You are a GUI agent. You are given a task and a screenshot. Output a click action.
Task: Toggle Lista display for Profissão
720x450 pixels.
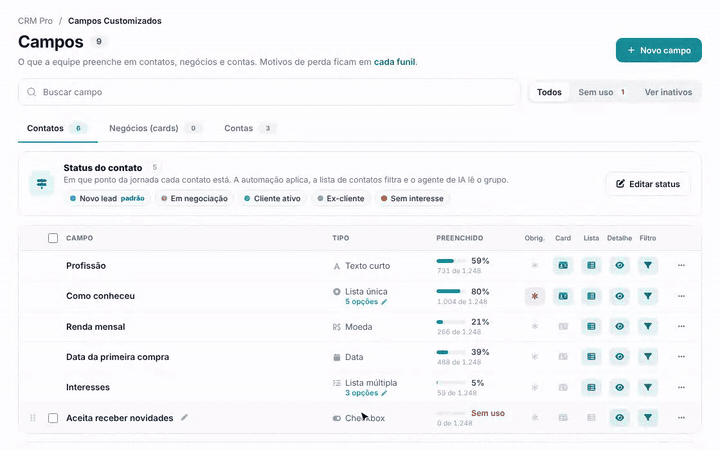tap(591, 265)
